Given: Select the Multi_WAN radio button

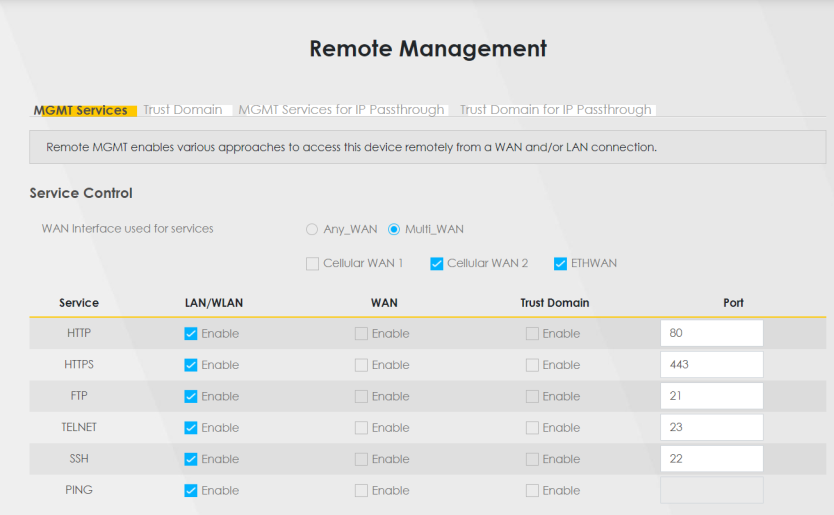Looking at the screenshot, I should [x=394, y=229].
